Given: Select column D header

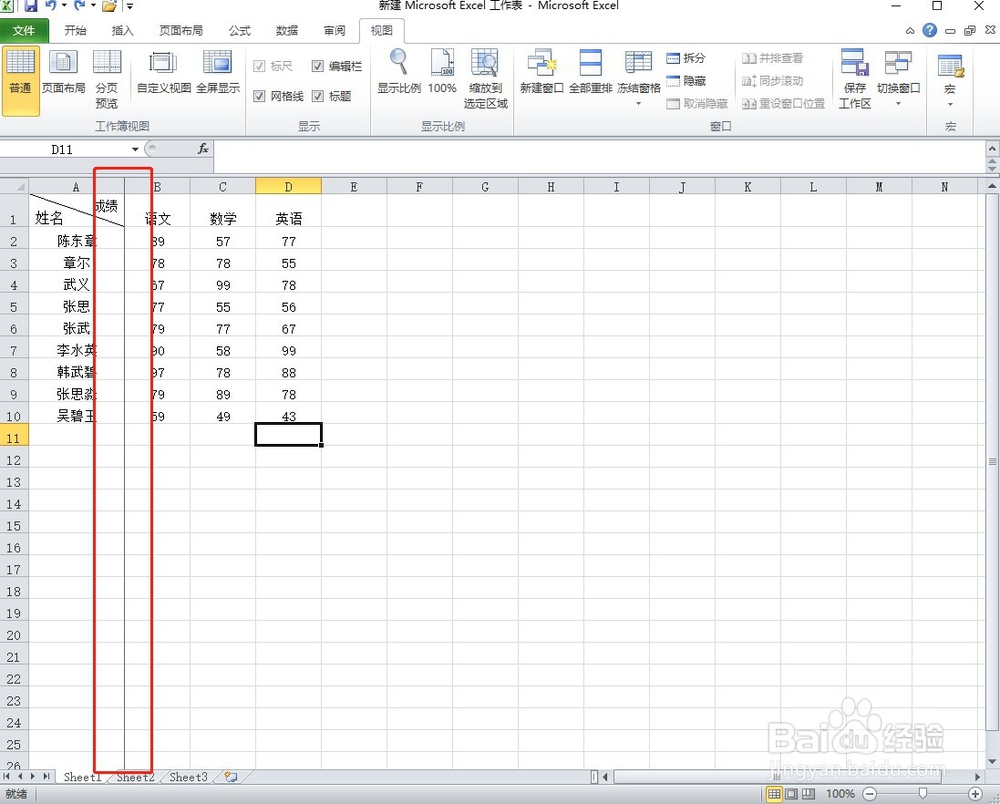Looking at the screenshot, I should click(x=288, y=187).
